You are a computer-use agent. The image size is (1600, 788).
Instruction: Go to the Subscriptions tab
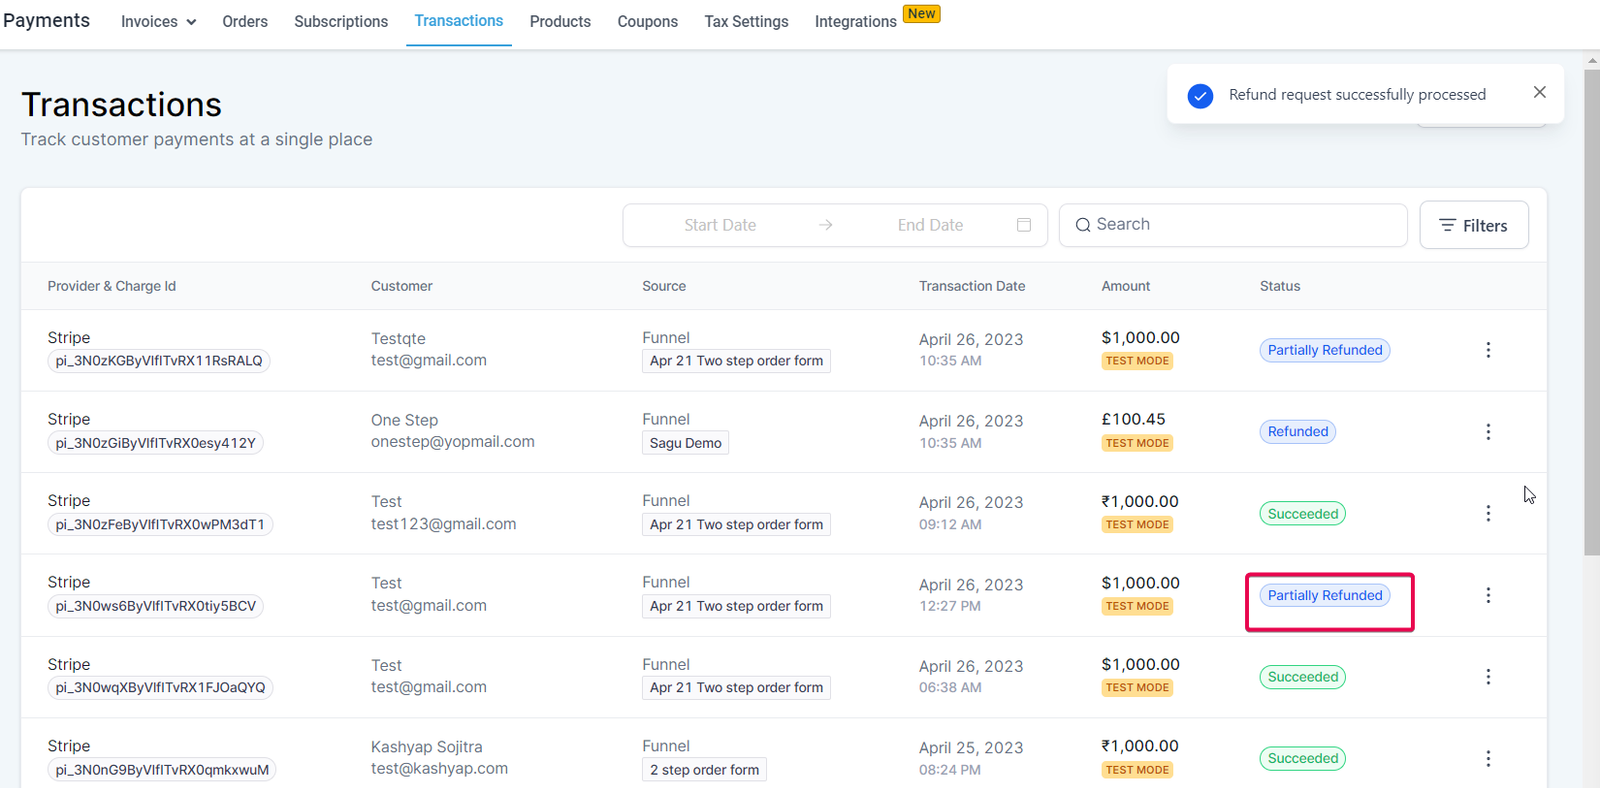tap(341, 22)
